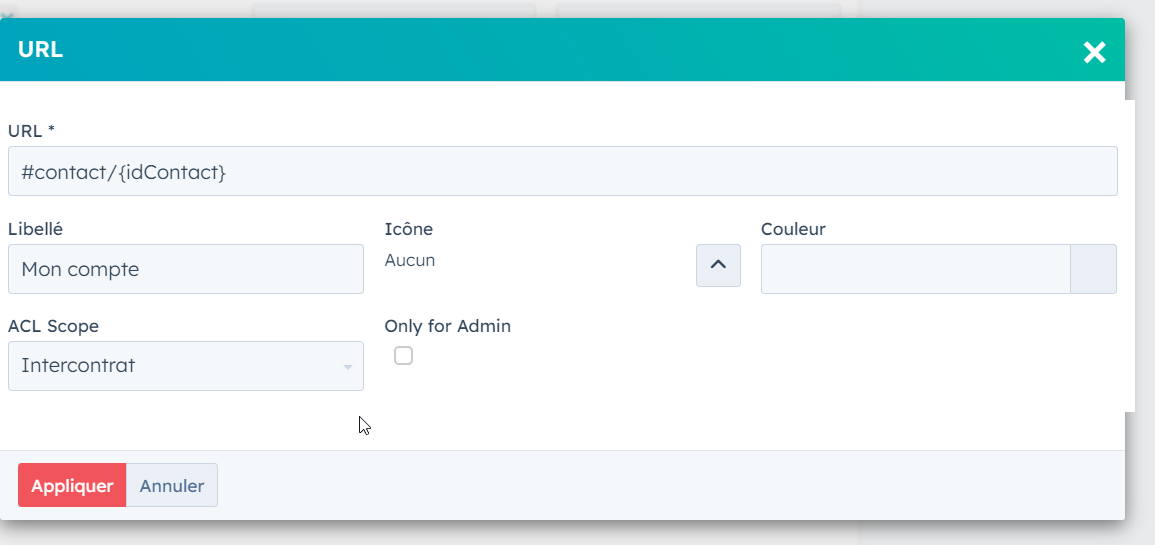Click the Only for Admin label
The image size is (1155, 545).
(447, 326)
